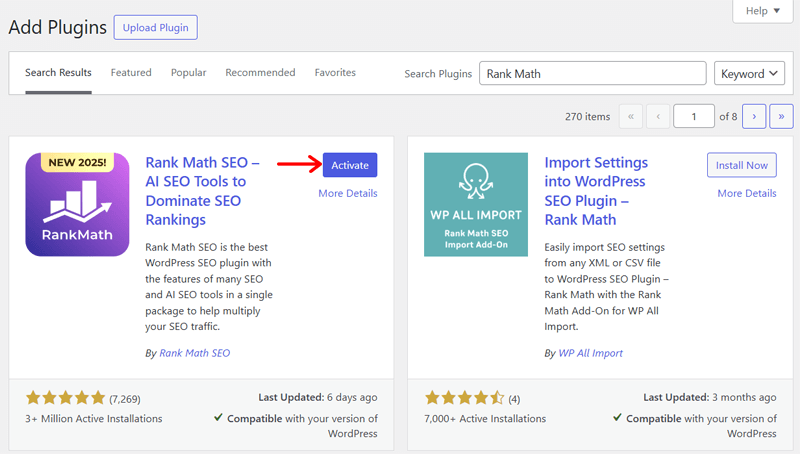Select the Search Results tab
800x454 pixels.
[58, 73]
